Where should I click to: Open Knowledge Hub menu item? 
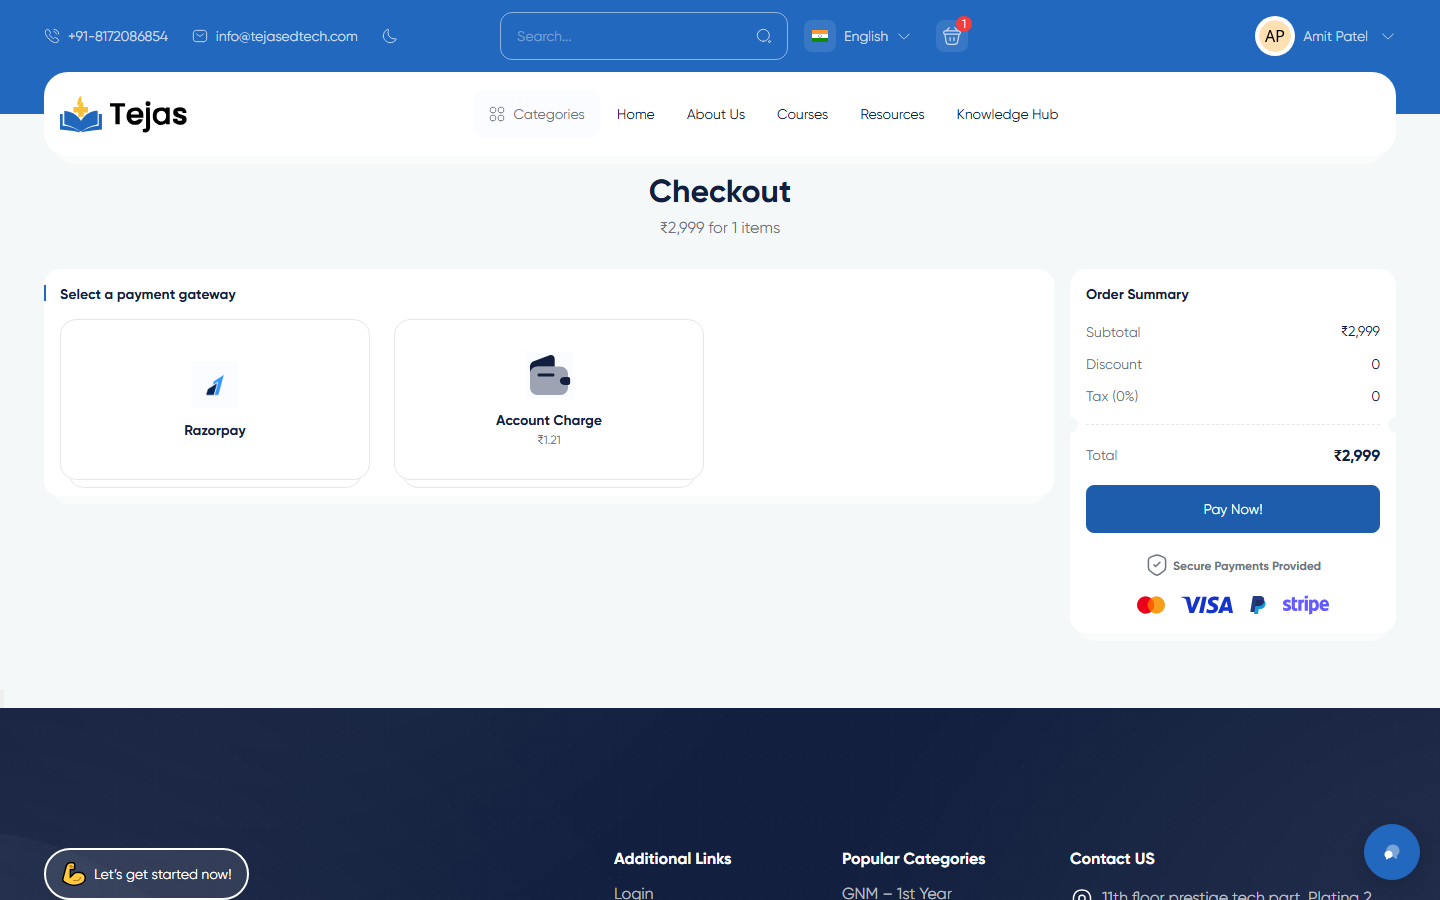click(x=1007, y=114)
